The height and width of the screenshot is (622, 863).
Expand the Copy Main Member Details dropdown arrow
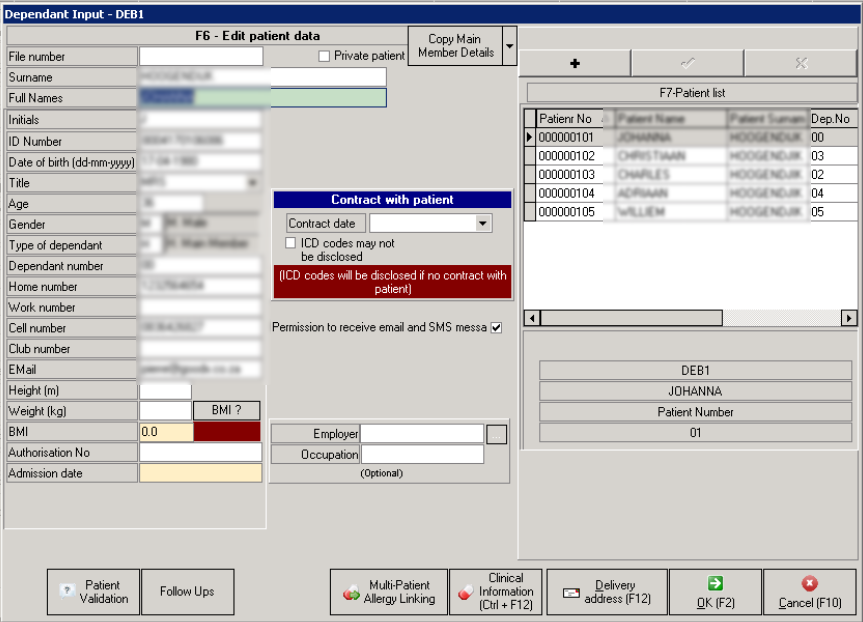(x=508, y=46)
